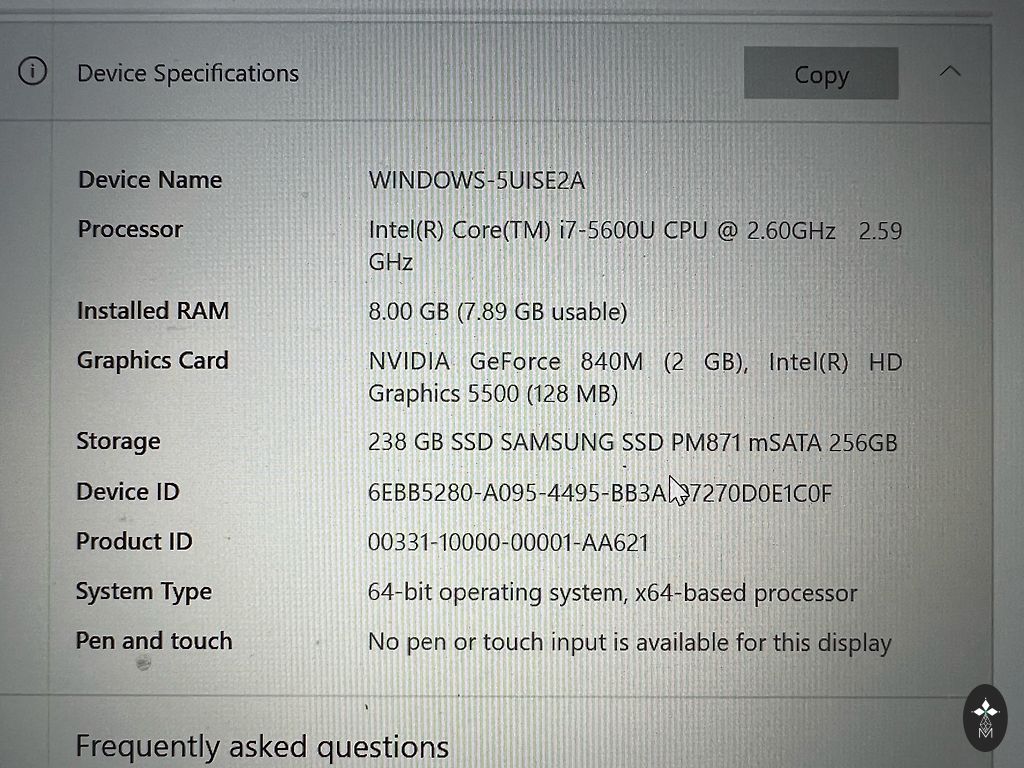Click the Device ID label

click(x=127, y=492)
